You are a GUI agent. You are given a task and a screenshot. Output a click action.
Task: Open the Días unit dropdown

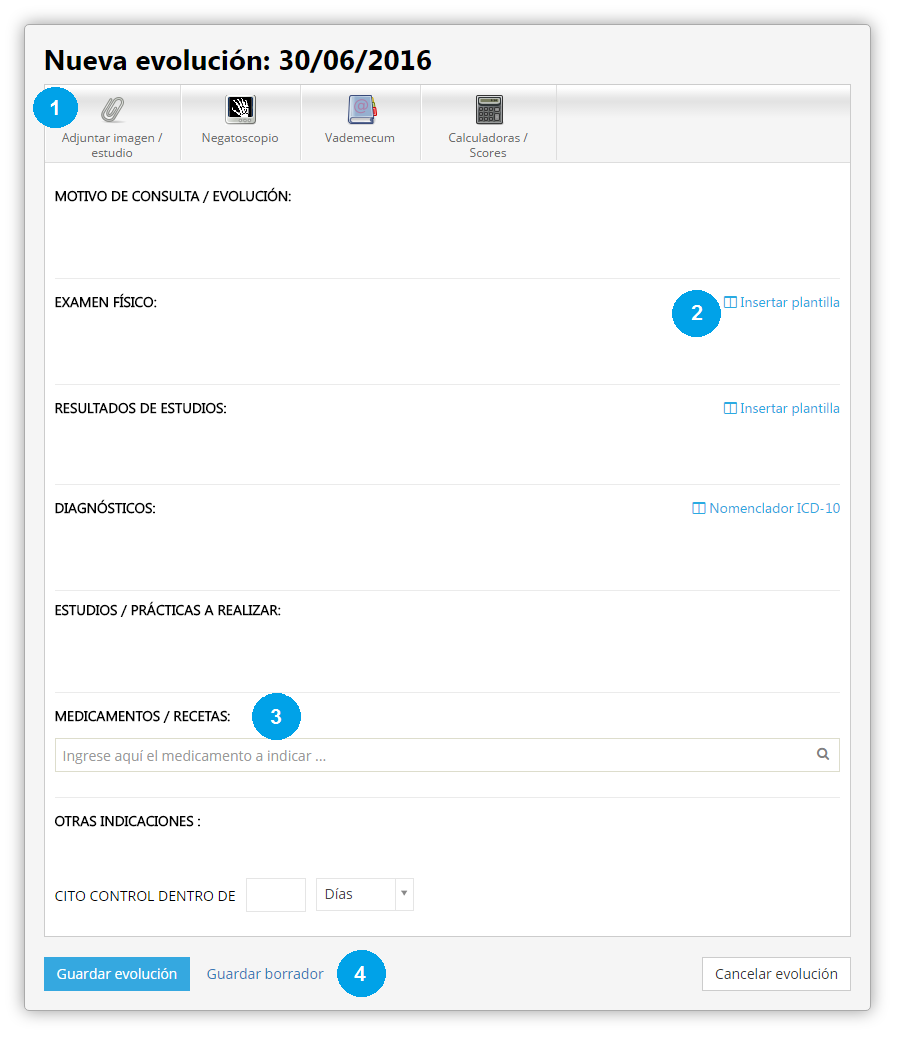364,894
